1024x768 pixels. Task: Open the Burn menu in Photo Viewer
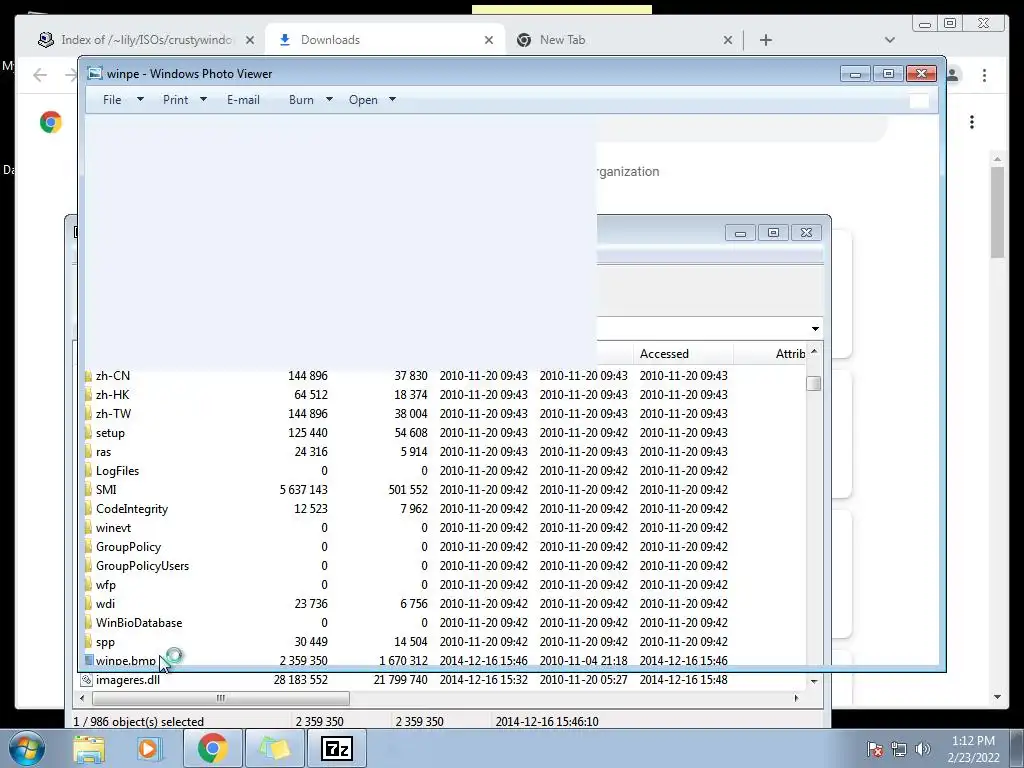point(301,100)
